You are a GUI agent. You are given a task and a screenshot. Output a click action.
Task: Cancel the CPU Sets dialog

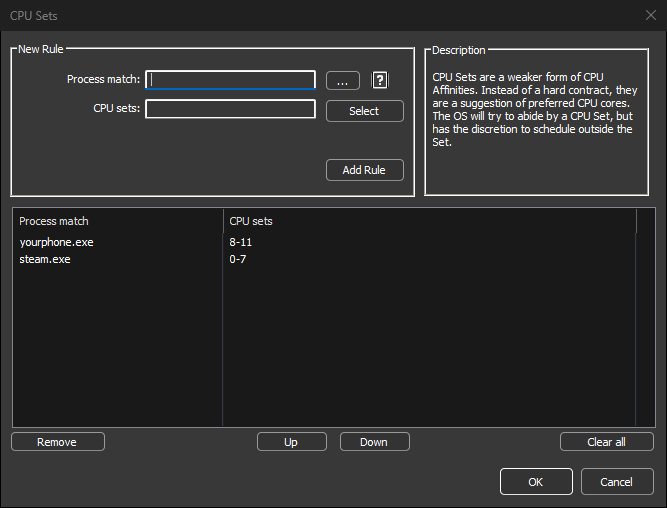coord(617,482)
